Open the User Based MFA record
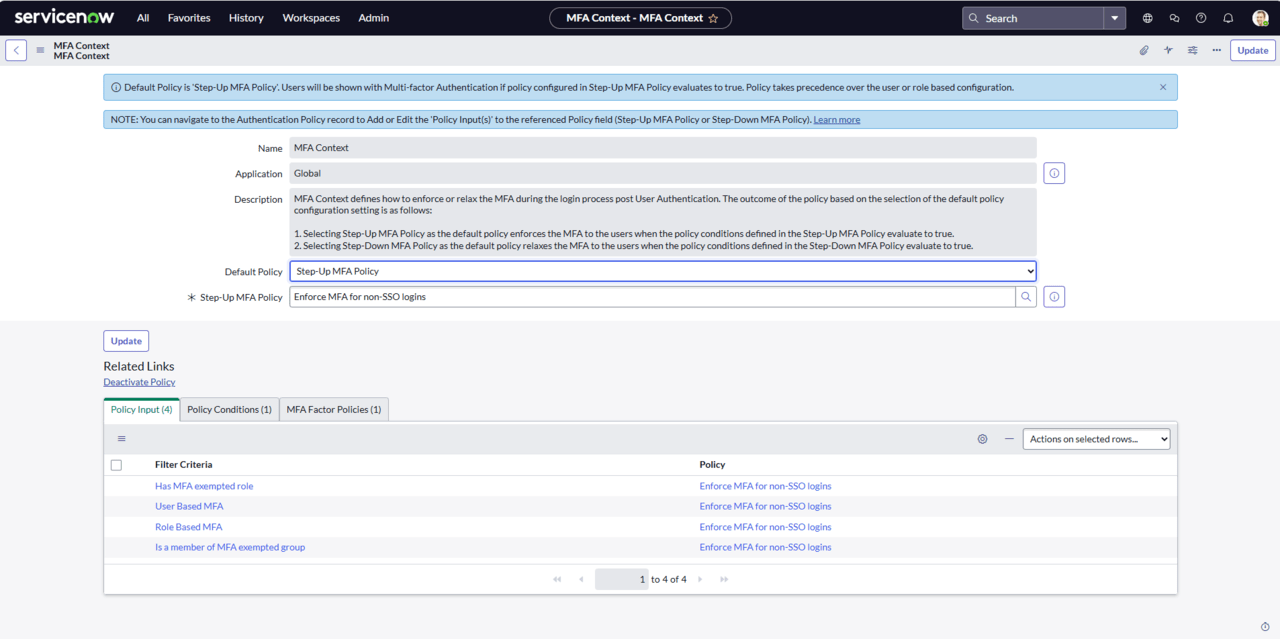Image resolution: width=1280 pixels, height=639 pixels. (x=189, y=507)
